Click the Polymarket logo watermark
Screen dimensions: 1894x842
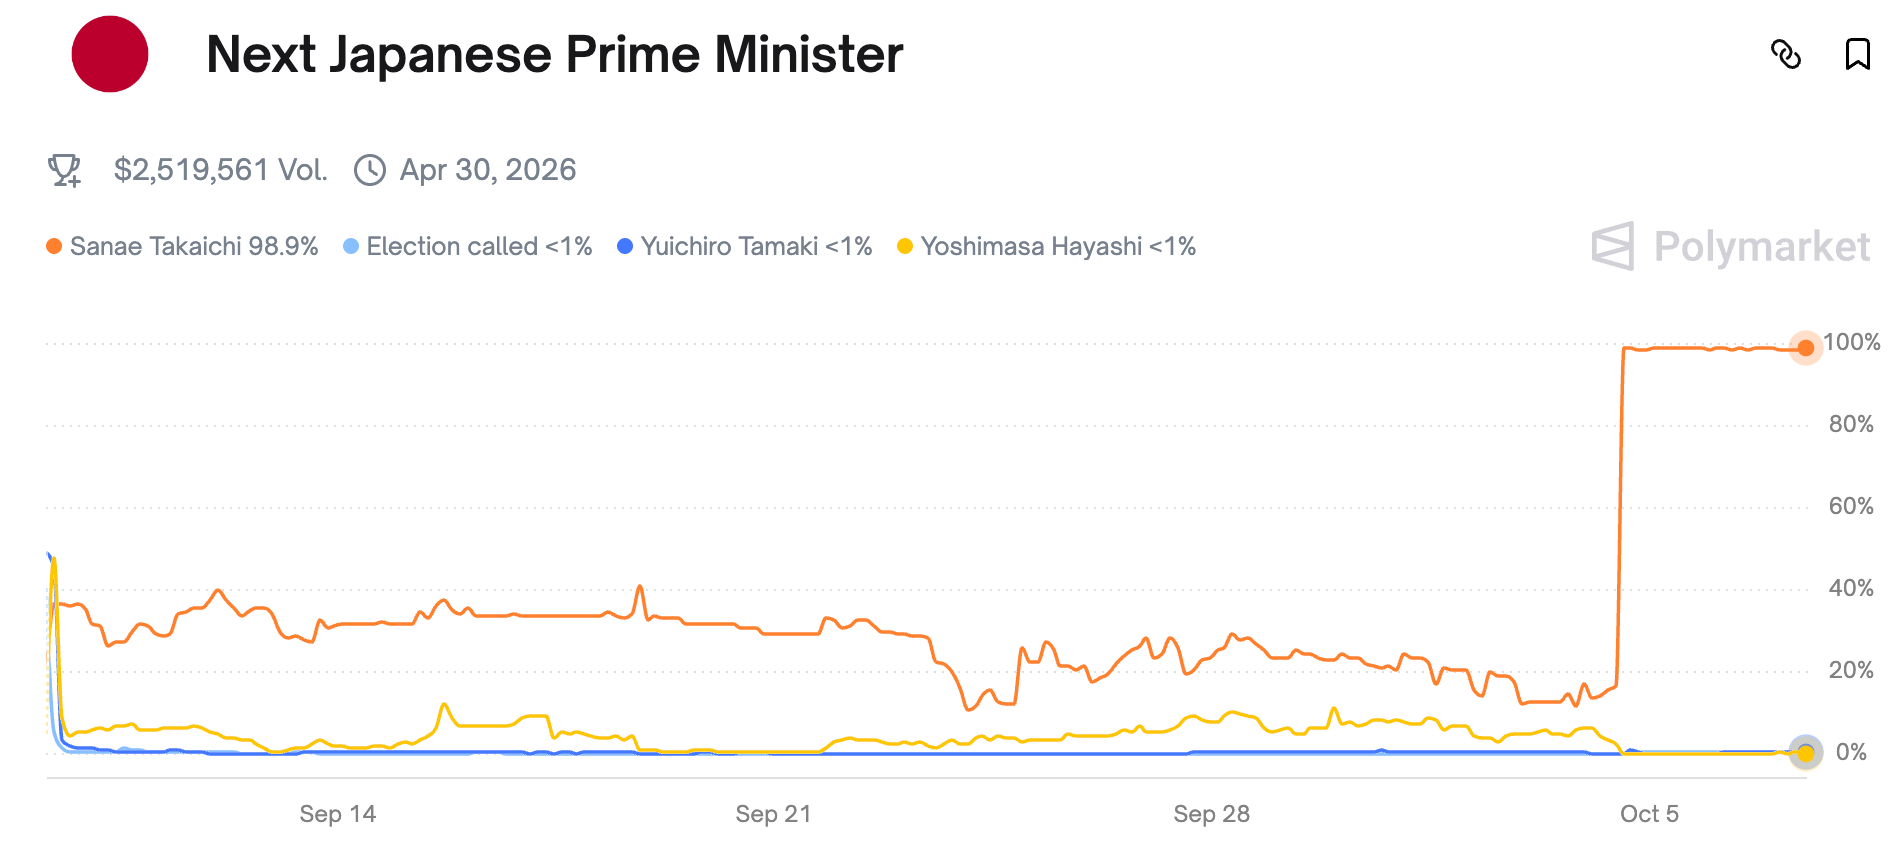[x=1731, y=246]
